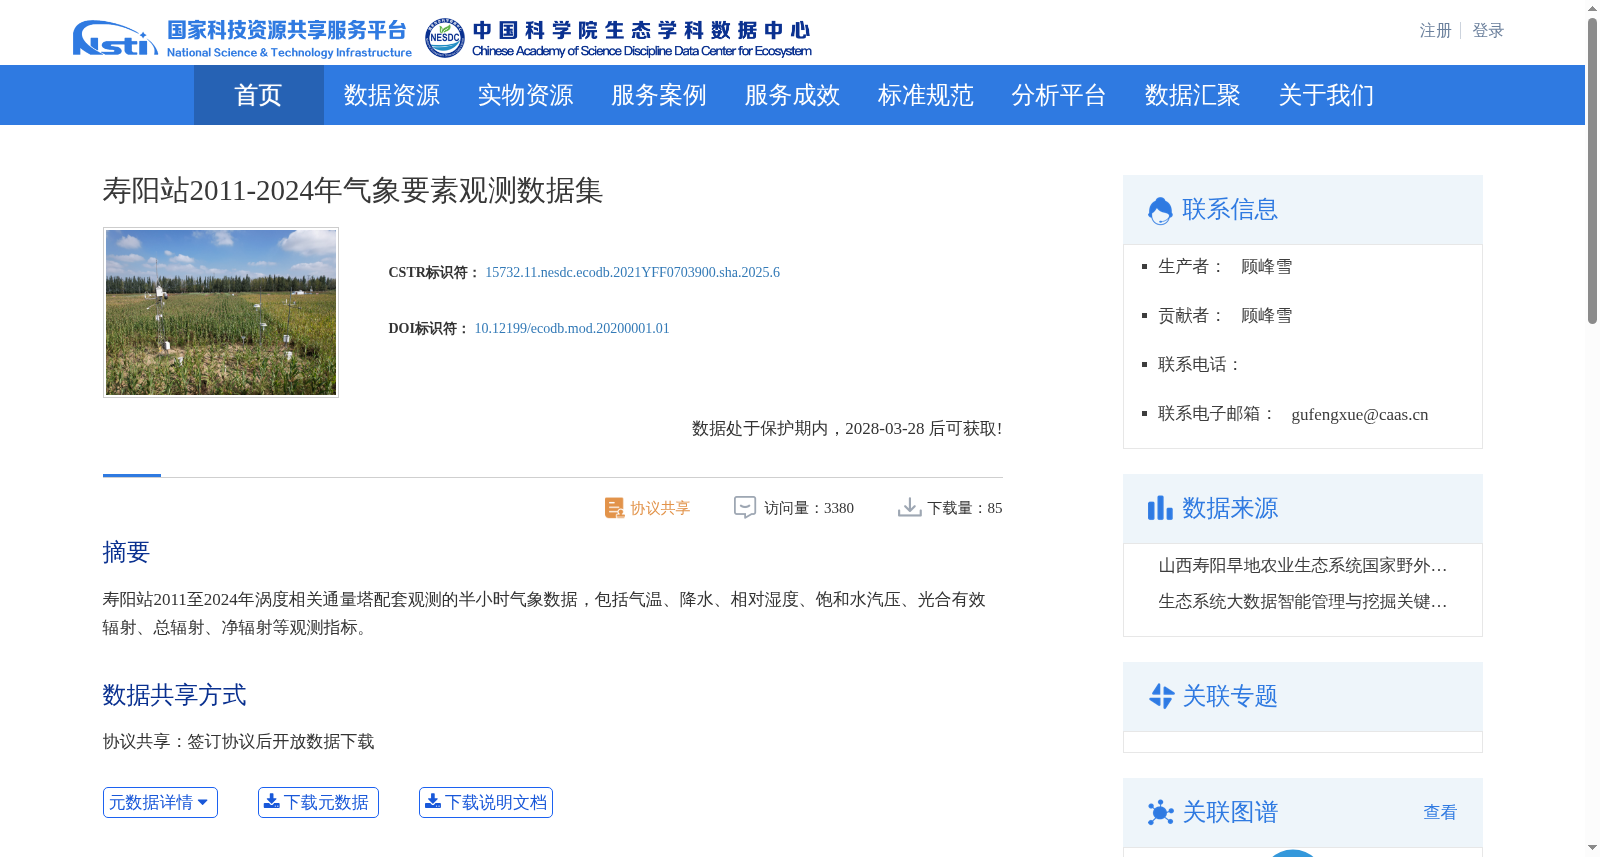Click 中国科学院生态学科数据中心 header title
Screen dimensions: 1600x857
(x=641, y=30)
